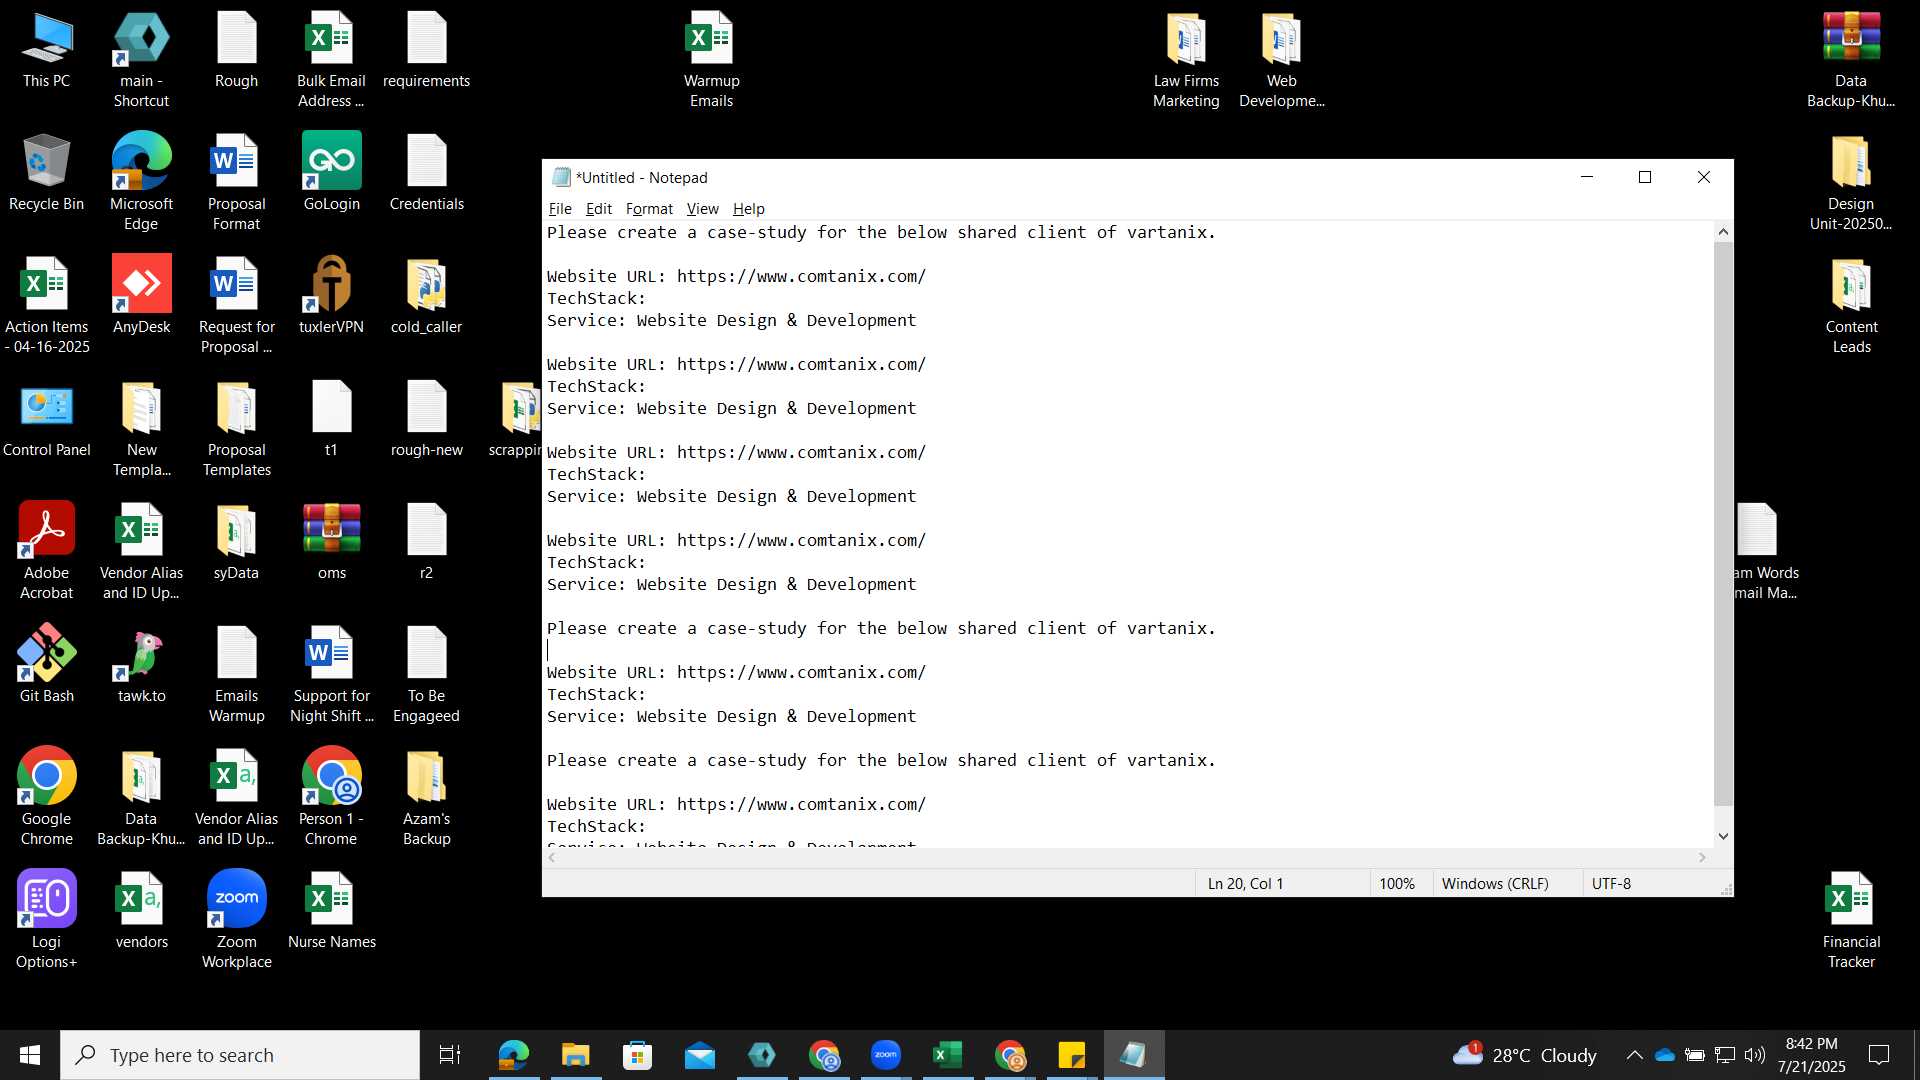The width and height of the screenshot is (1920, 1080).
Task: Open the volume control in tray
Action: [x=1755, y=1055]
